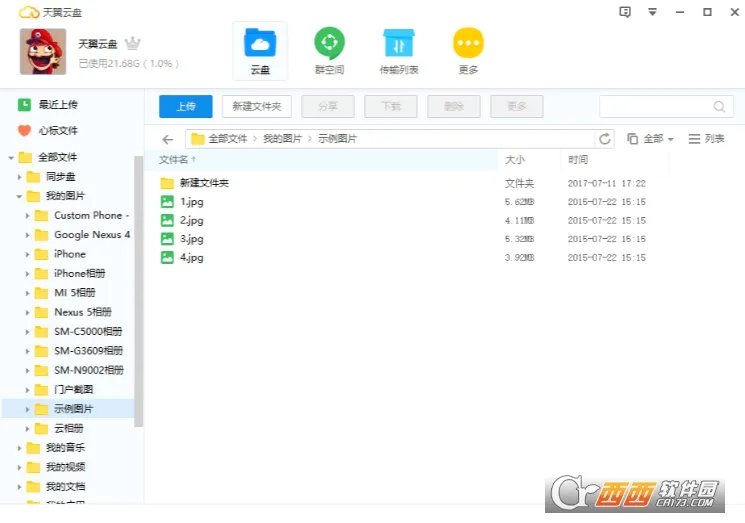Expand the 我的视频 tree node arrow

pyautogui.click(x=19, y=467)
